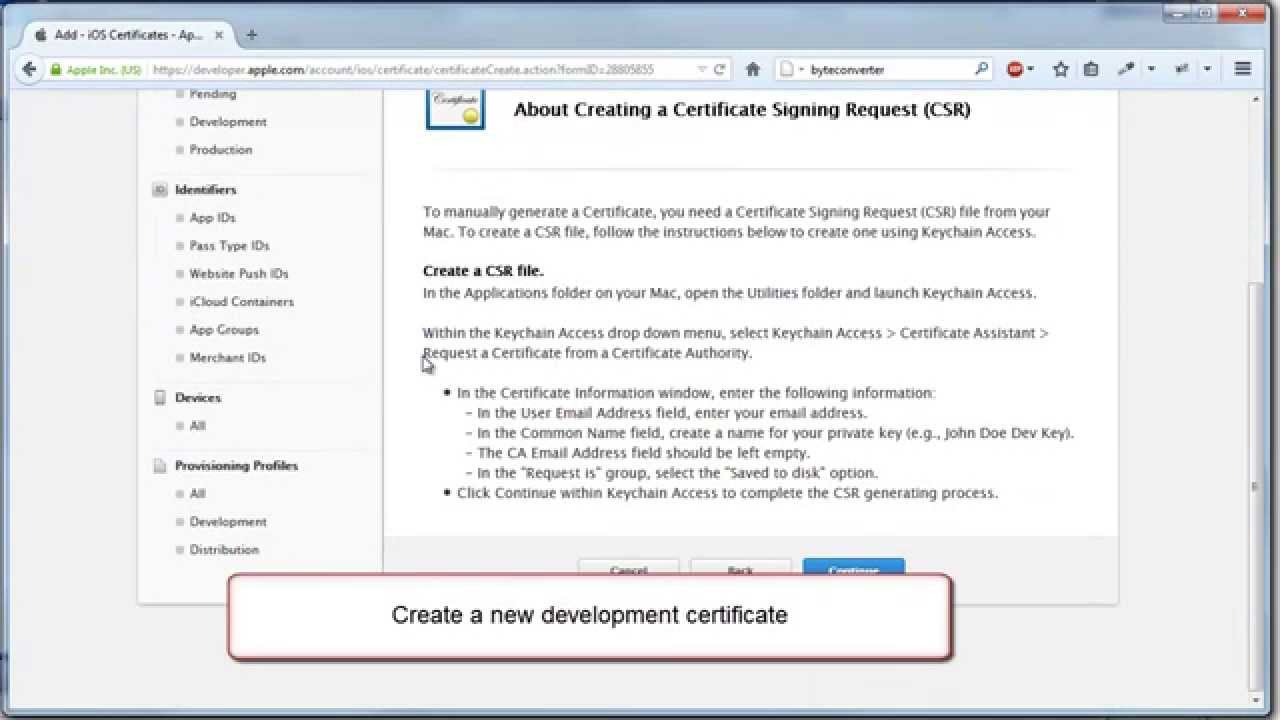Open the Firefox home page icon
The height and width of the screenshot is (720, 1280).
click(753, 69)
